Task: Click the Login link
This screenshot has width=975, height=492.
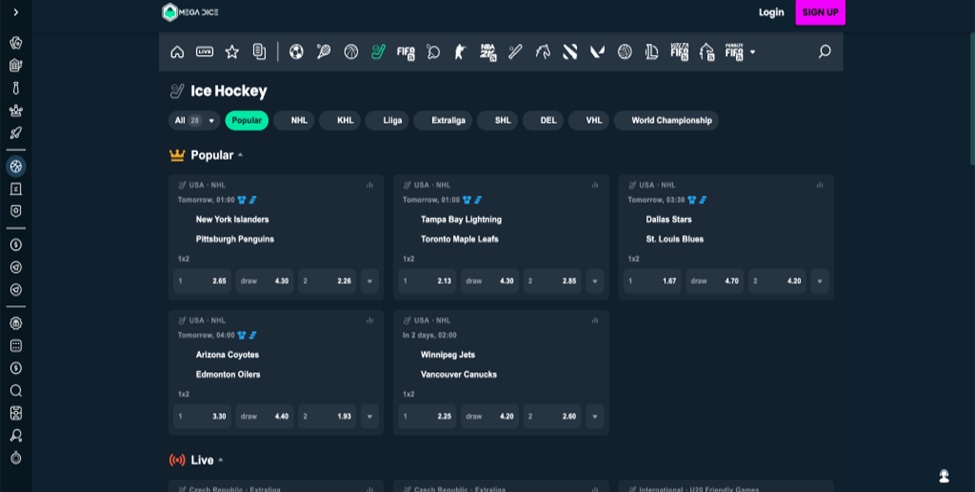Action: point(771,12)
